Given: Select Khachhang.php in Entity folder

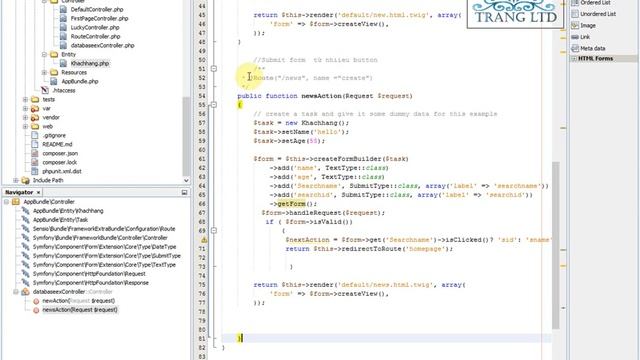Looking at the screenshot, I should tap(90, 63).
